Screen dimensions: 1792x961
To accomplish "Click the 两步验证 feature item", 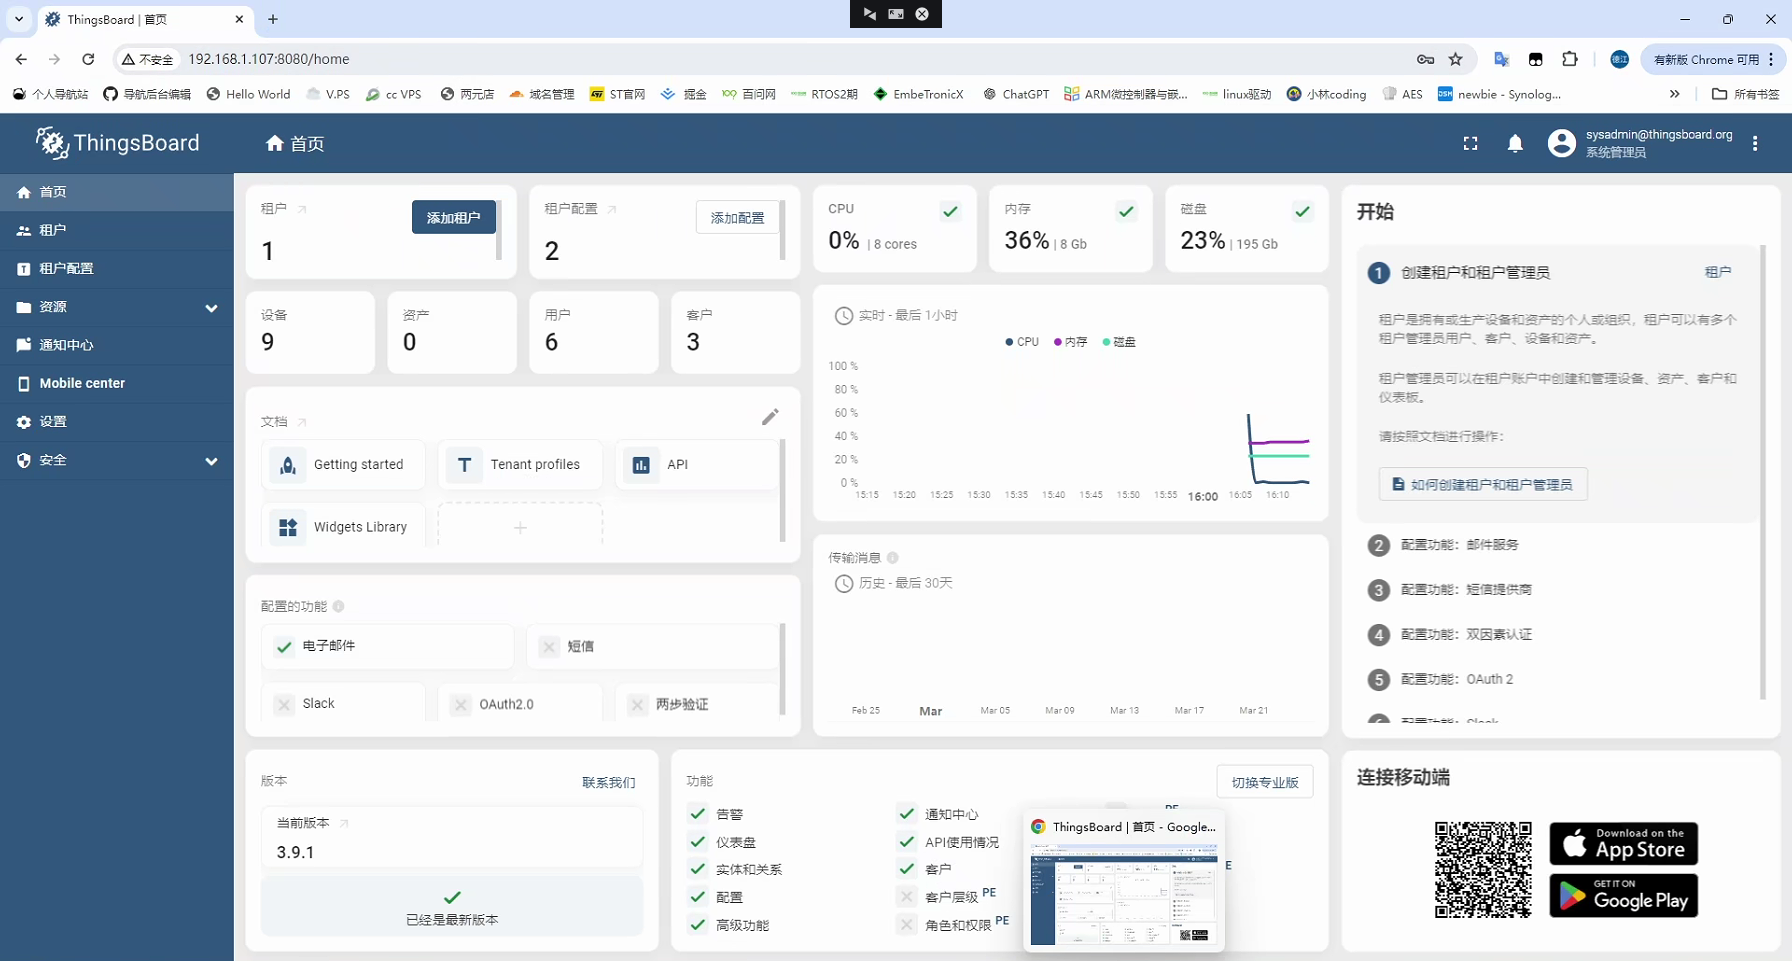I will [x=696, y=704].
